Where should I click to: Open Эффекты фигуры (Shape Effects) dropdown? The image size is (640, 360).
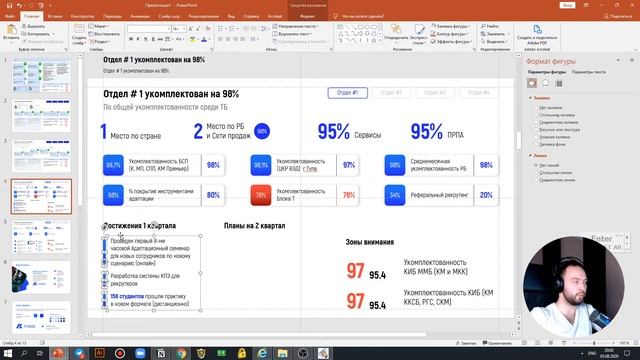[x=451, y=42]
